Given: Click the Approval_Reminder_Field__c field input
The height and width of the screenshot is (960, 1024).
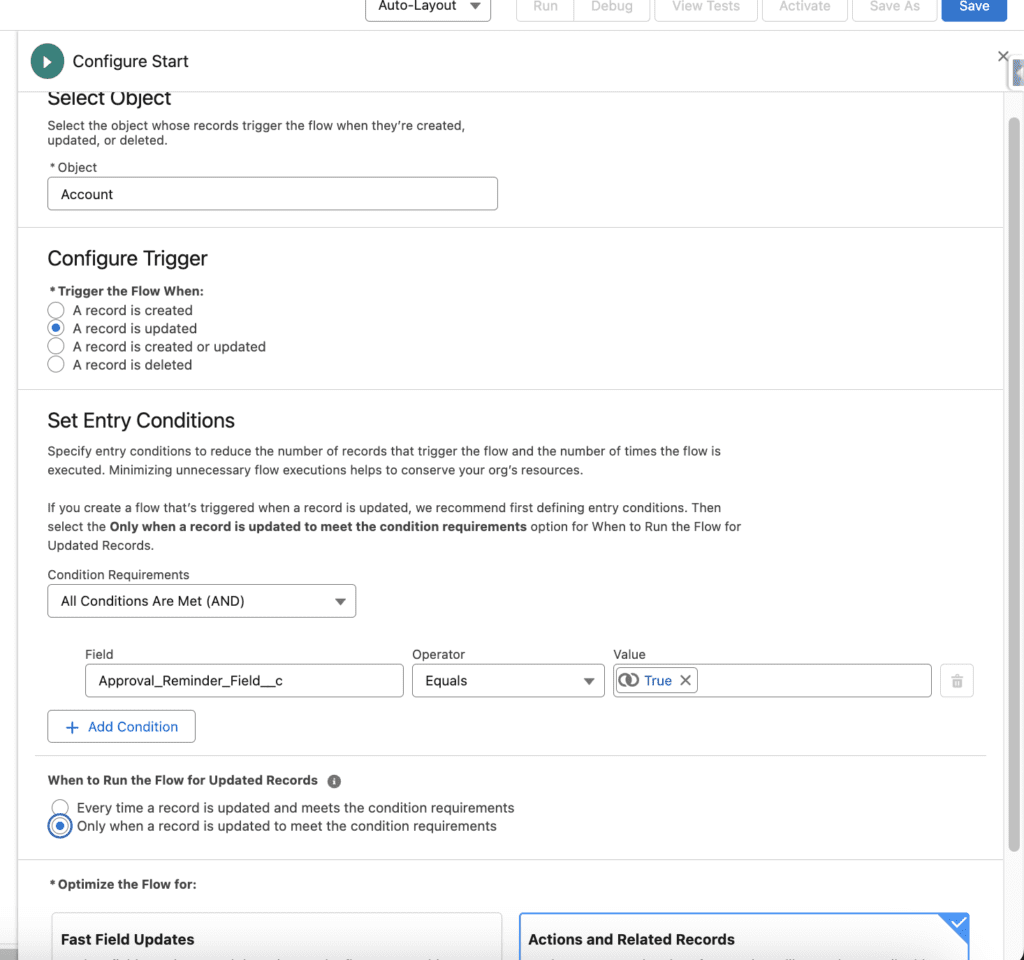Looking at the screenshot, I should click(243, 680).
